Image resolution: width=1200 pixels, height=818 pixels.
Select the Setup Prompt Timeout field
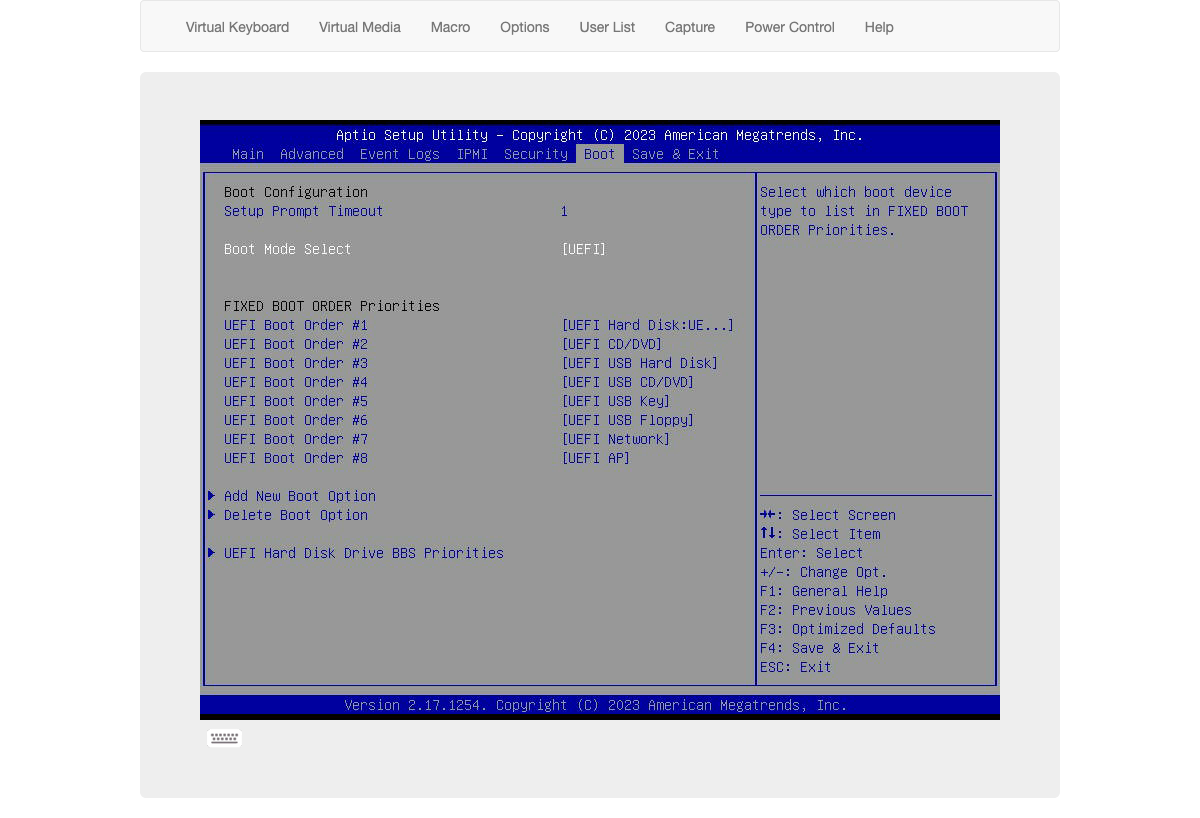point(303,211)
